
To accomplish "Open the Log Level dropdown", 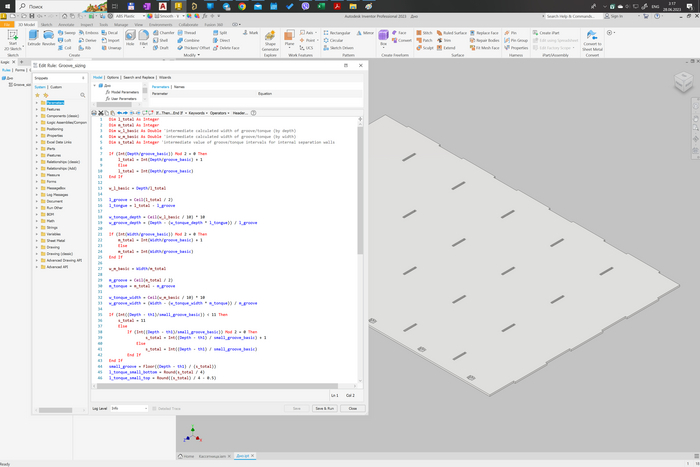I will tap(132, 408).
